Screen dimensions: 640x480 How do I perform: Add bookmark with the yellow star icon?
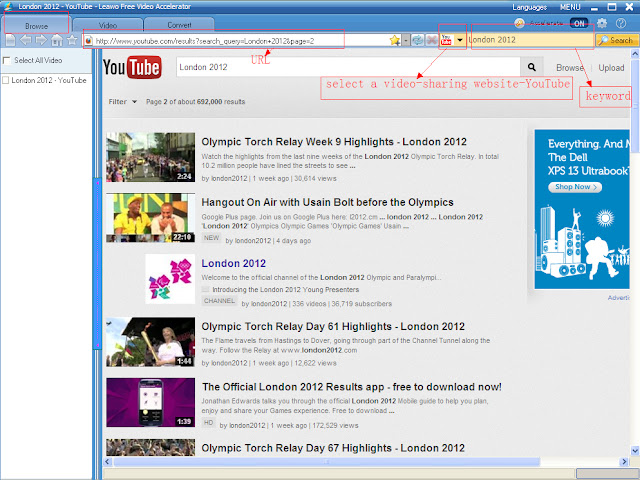(x=394, y=40)
